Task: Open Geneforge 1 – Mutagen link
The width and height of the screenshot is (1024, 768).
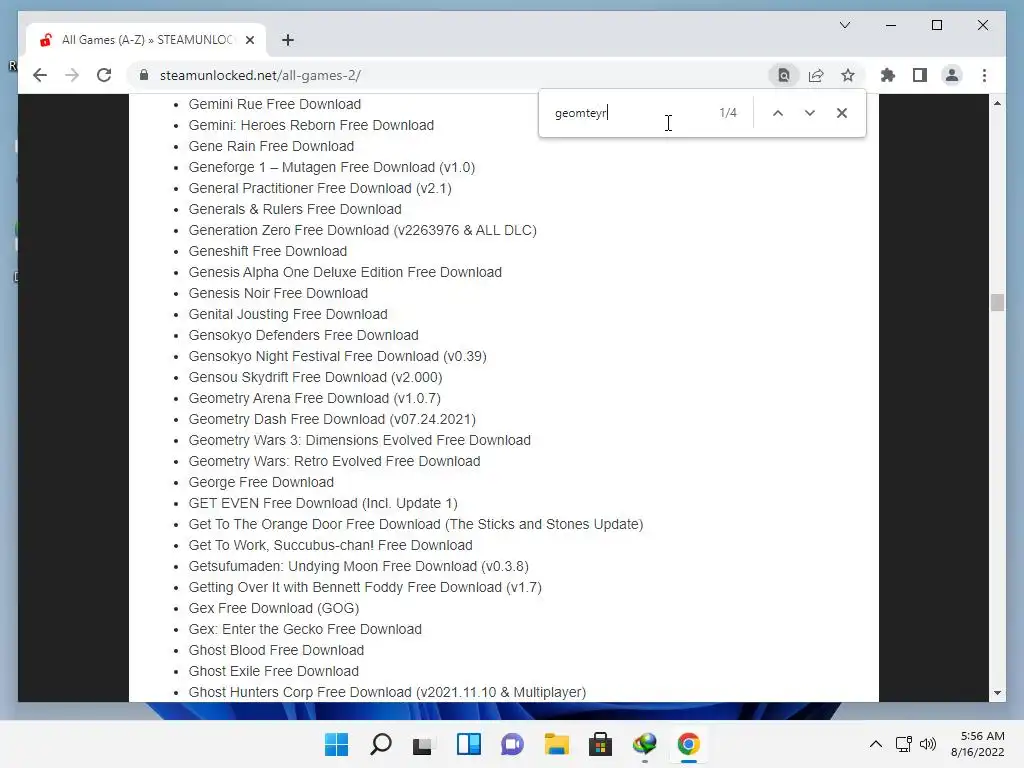Action: 331,167
